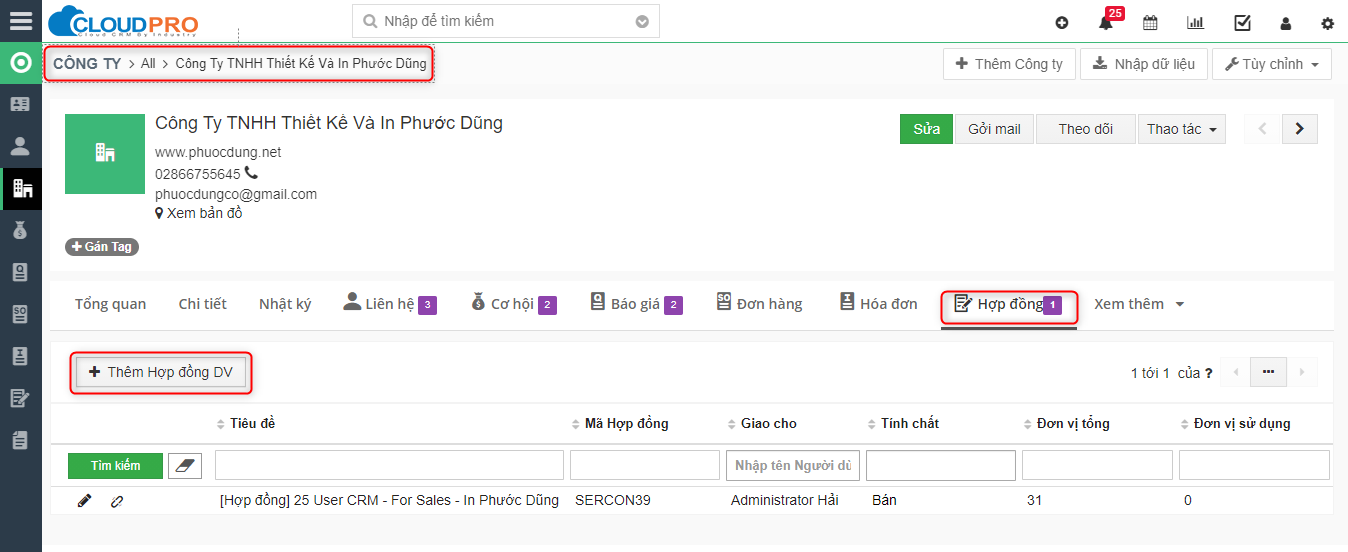Image resolution: width=1348 pixels, height=552 pixels.
Task: Click the Tiêu đề filter input
Action: (389, 465)
